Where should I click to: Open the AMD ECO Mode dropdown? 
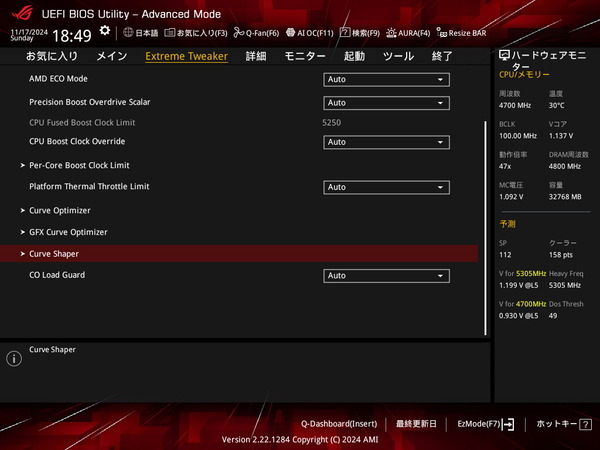(x=386, y=80)
